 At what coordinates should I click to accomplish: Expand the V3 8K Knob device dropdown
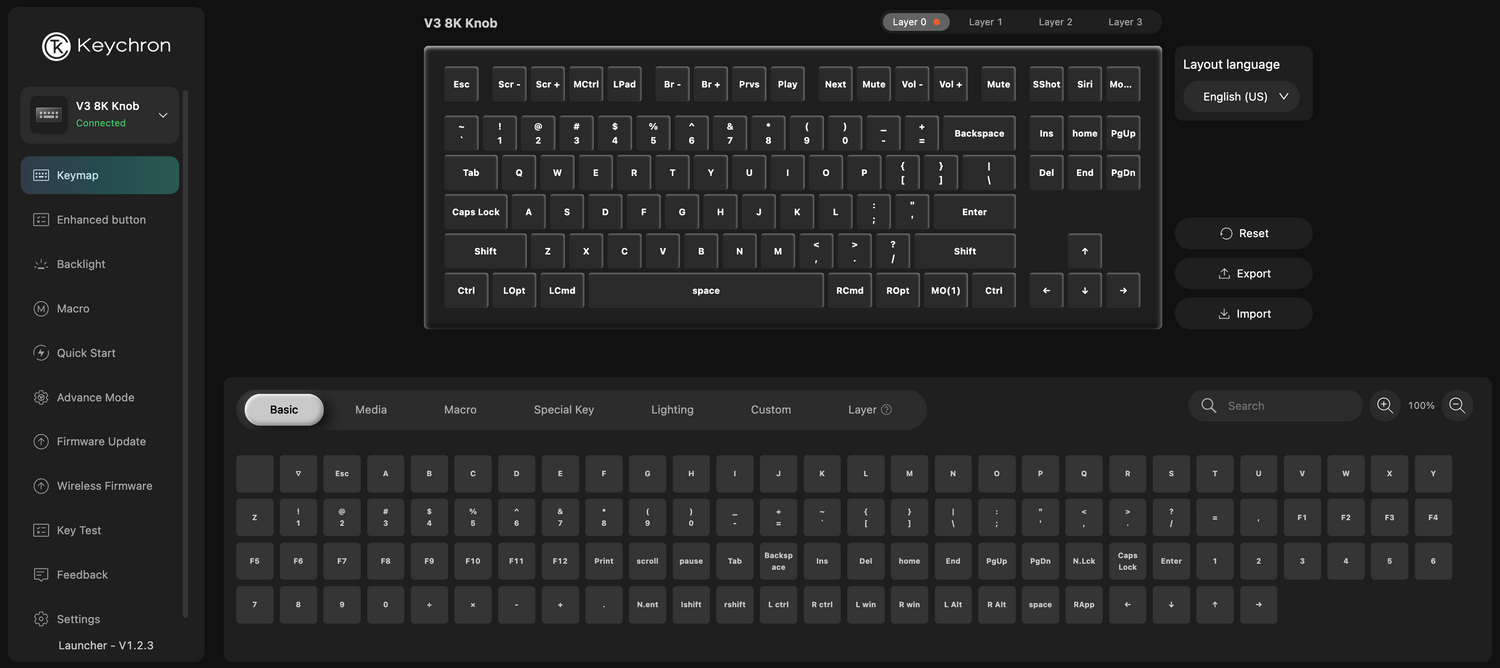(x=163, y=115)
